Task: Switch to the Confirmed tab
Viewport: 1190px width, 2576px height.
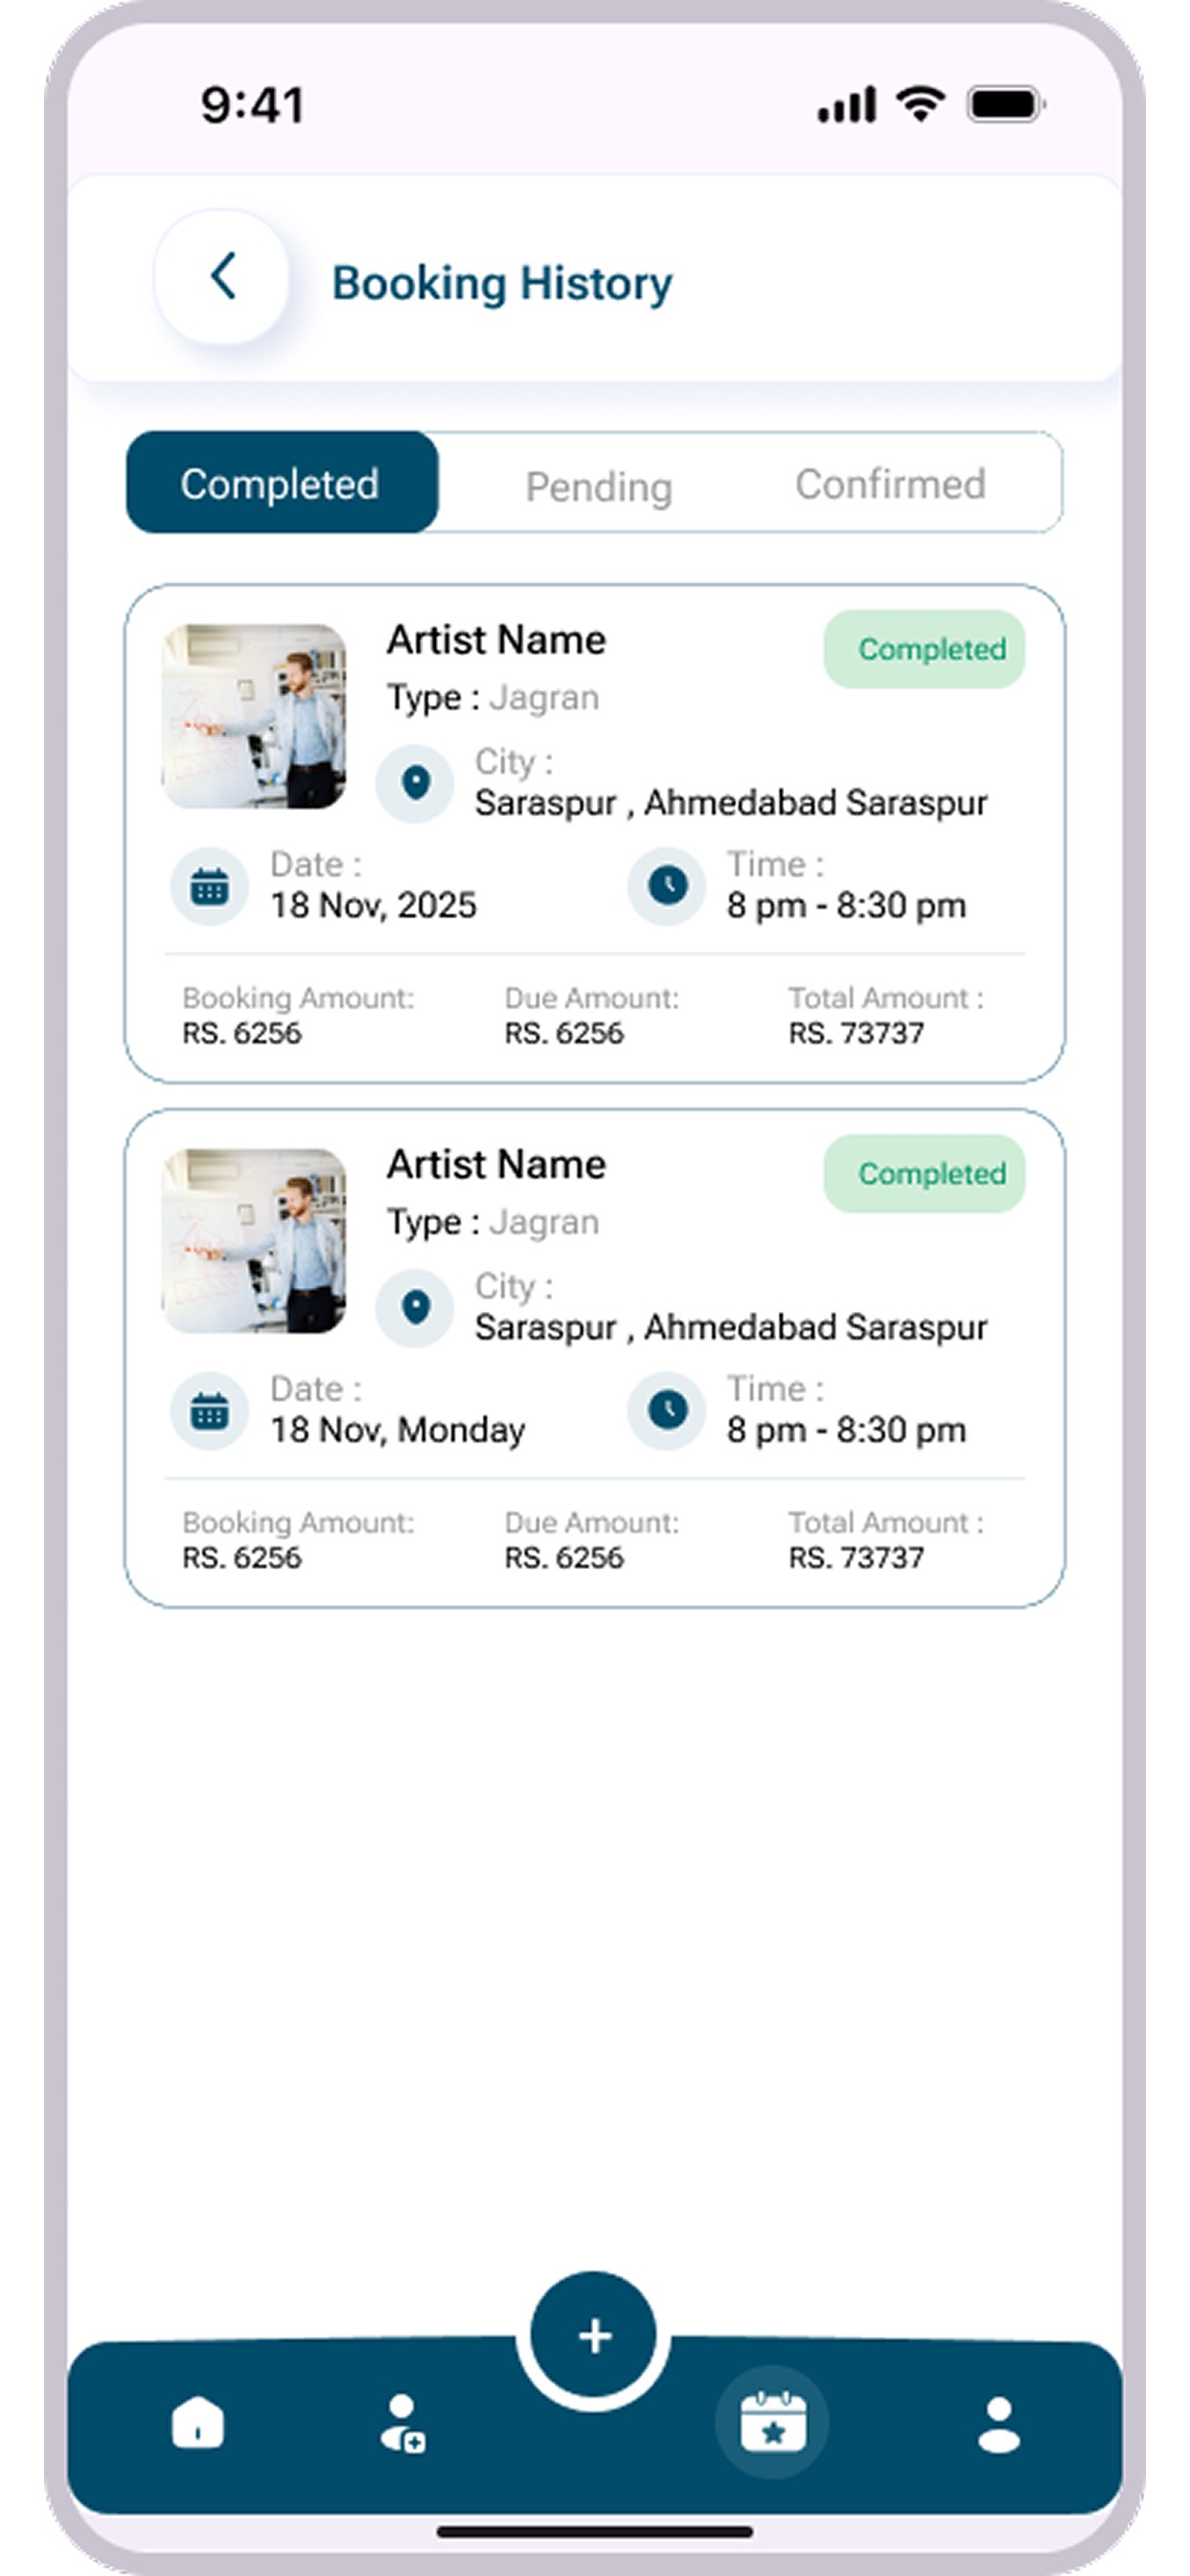Action: pyautogui.click(x=890, y=484)
